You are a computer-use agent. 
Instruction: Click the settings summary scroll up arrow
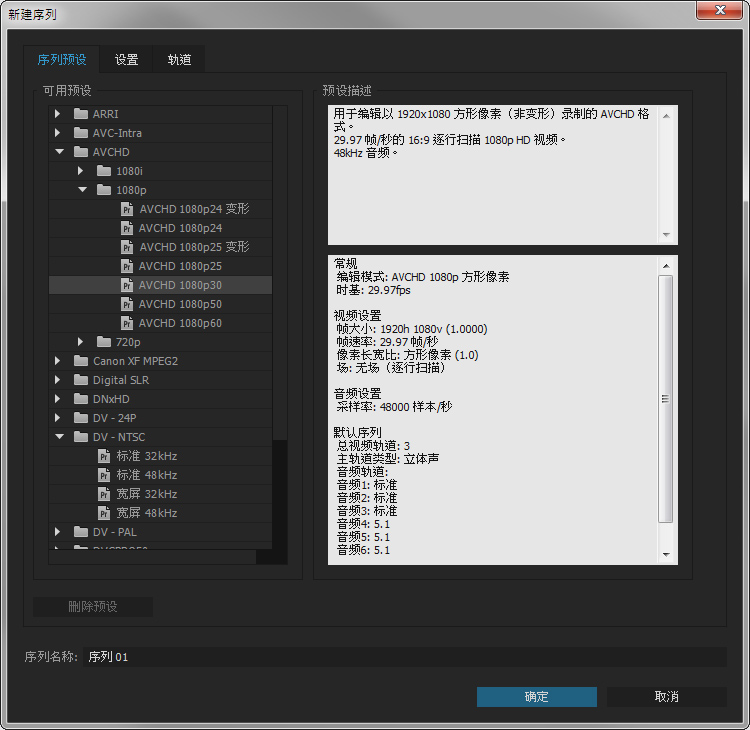click(x=666, y=265)
